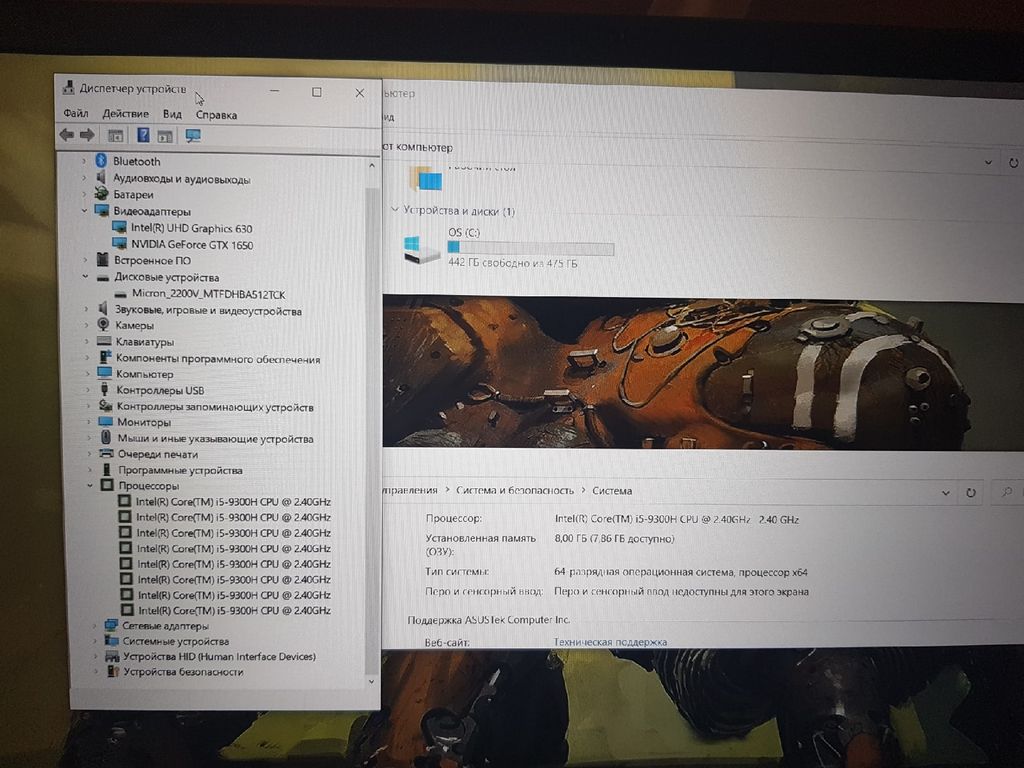Click the Батареи battery icon

[x=101, y=194]
